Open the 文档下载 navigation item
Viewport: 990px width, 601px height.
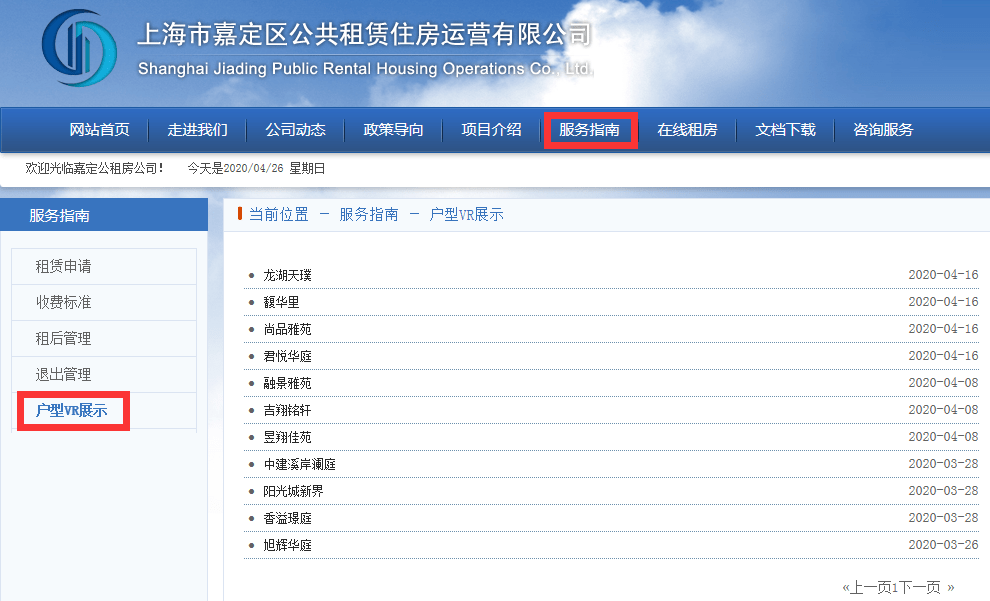(x=785, y=129)
